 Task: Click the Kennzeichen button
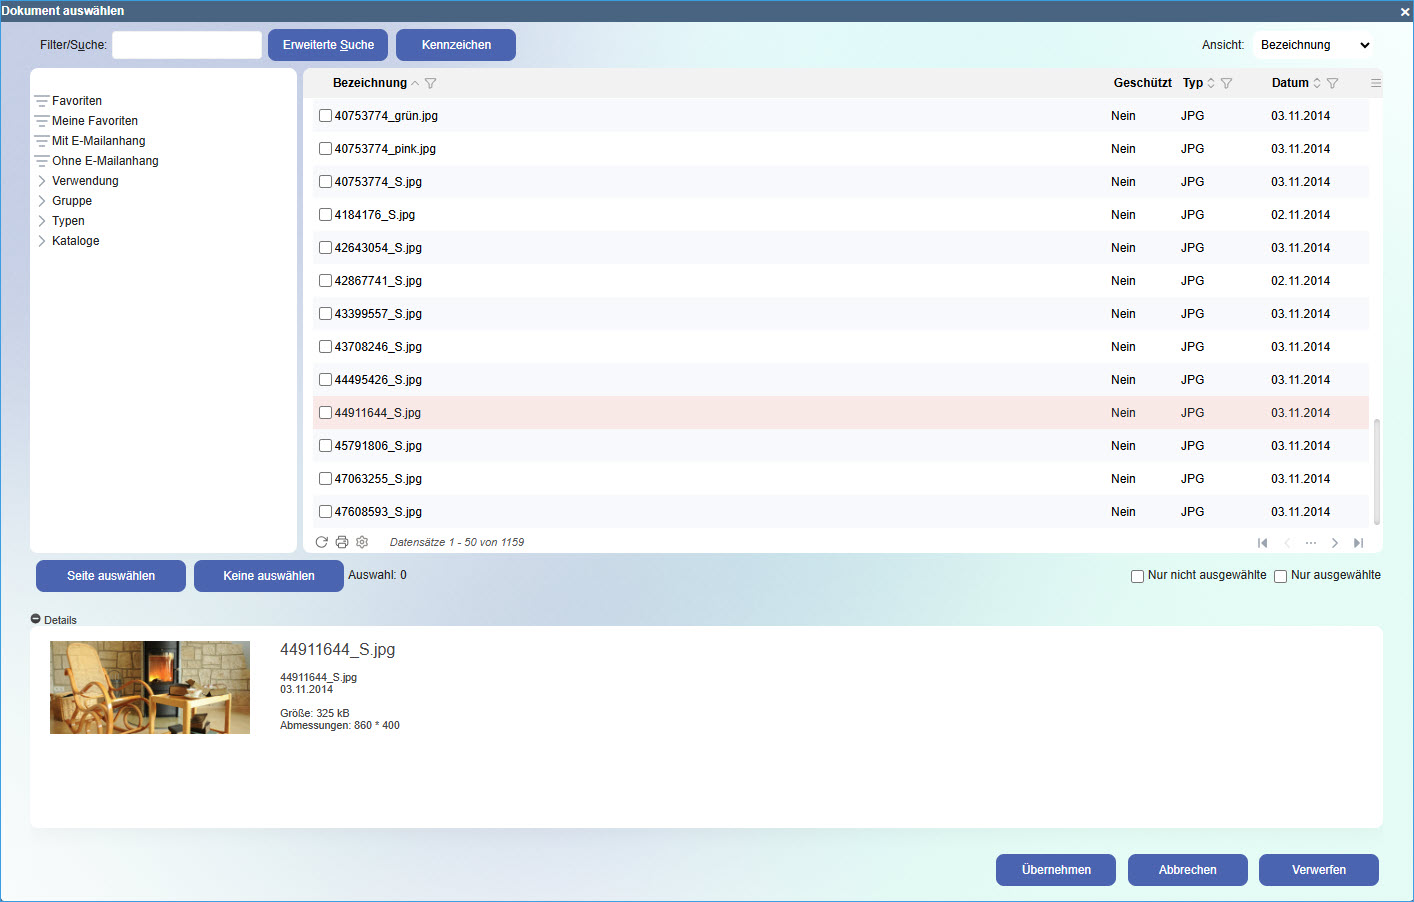click(x=456, y=45)
